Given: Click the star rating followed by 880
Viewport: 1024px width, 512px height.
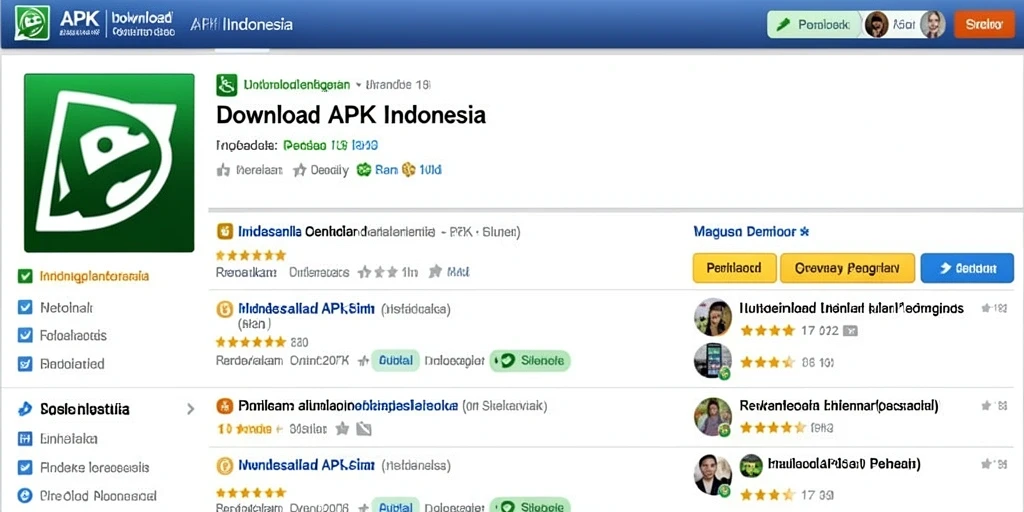Looking at the screenshot, I should (x=251, y=342).
